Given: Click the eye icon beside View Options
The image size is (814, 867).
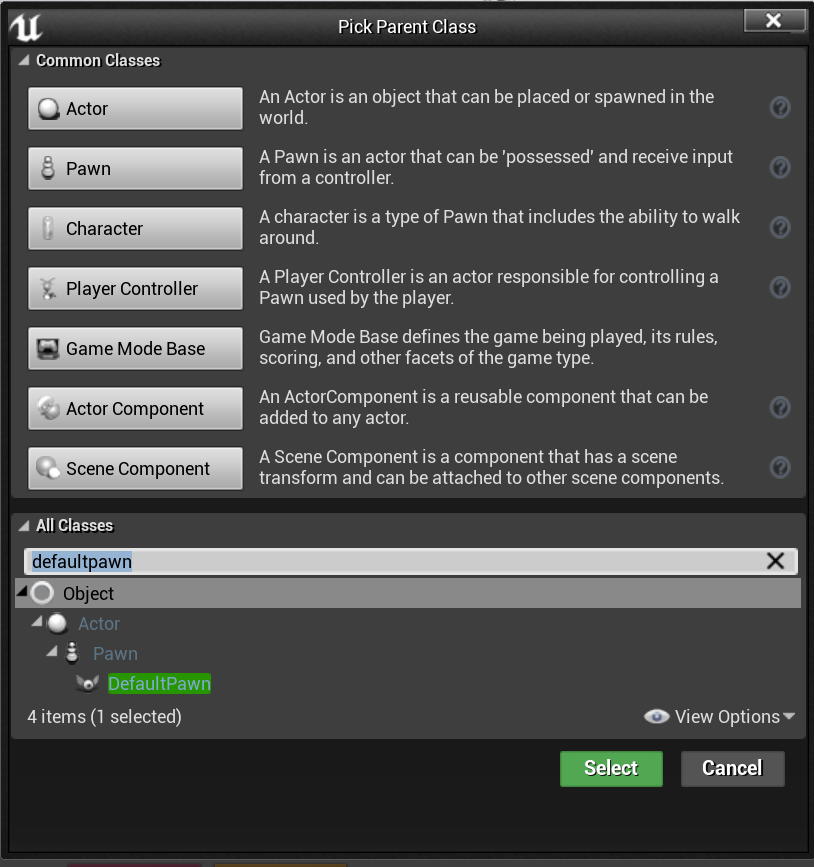Looking at the screenshot, I should tap(657, 716).
